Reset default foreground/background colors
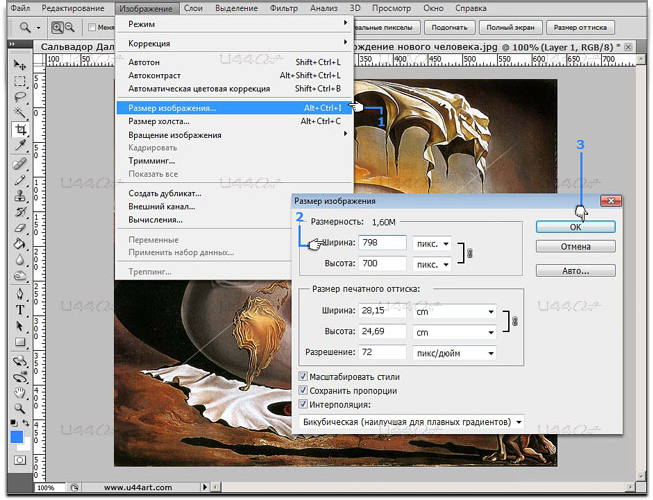The image size is (653, 500). tap(14, 423)
